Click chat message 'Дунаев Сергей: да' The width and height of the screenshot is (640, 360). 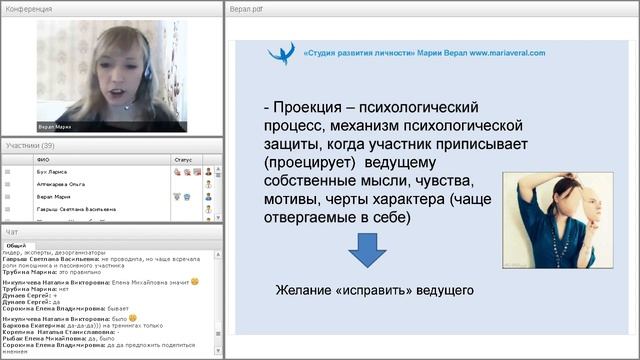point(31,302)
